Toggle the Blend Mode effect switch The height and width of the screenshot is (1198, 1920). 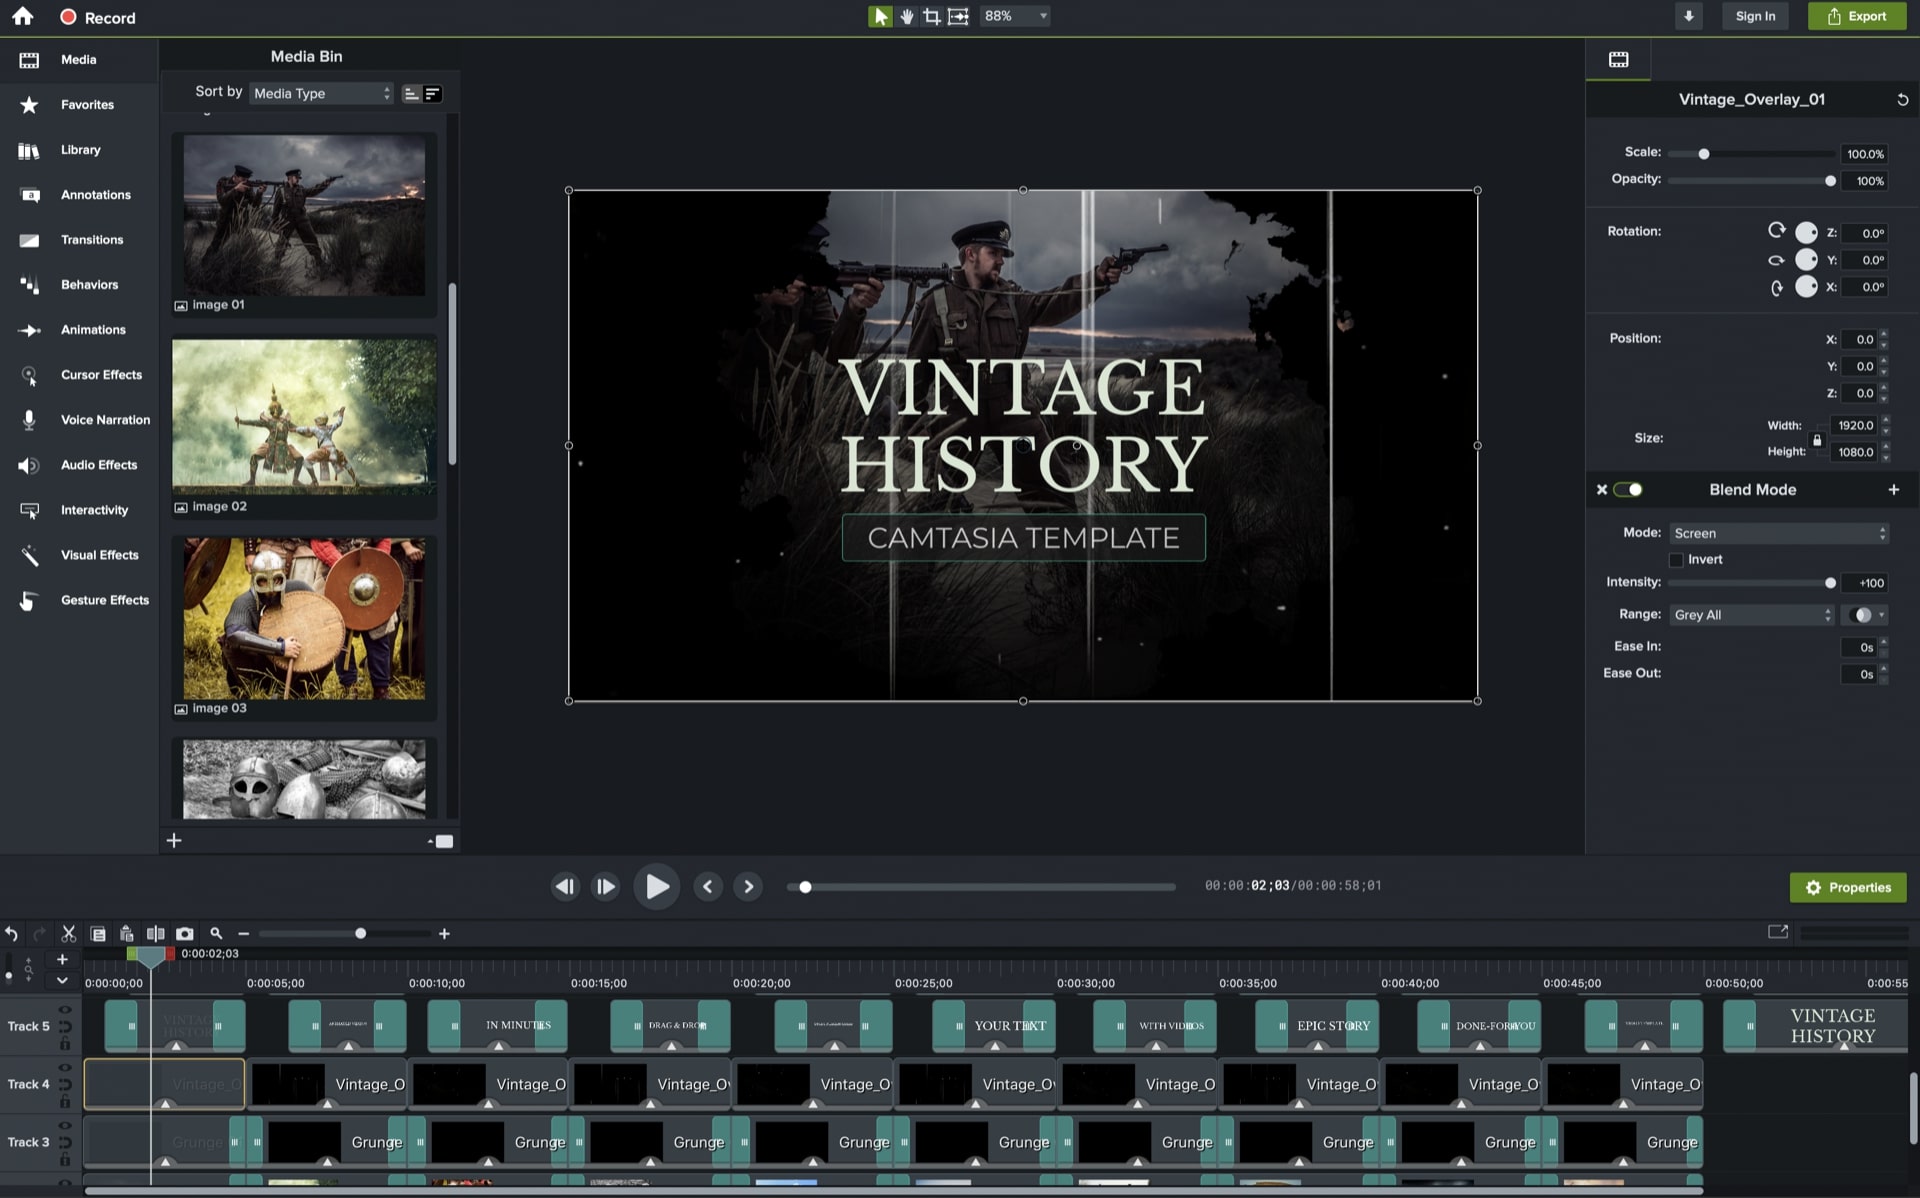coord(1628,489)
